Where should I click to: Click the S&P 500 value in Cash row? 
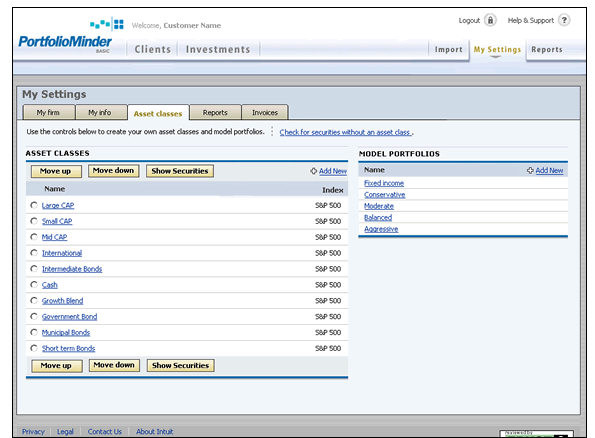point(328,285)
